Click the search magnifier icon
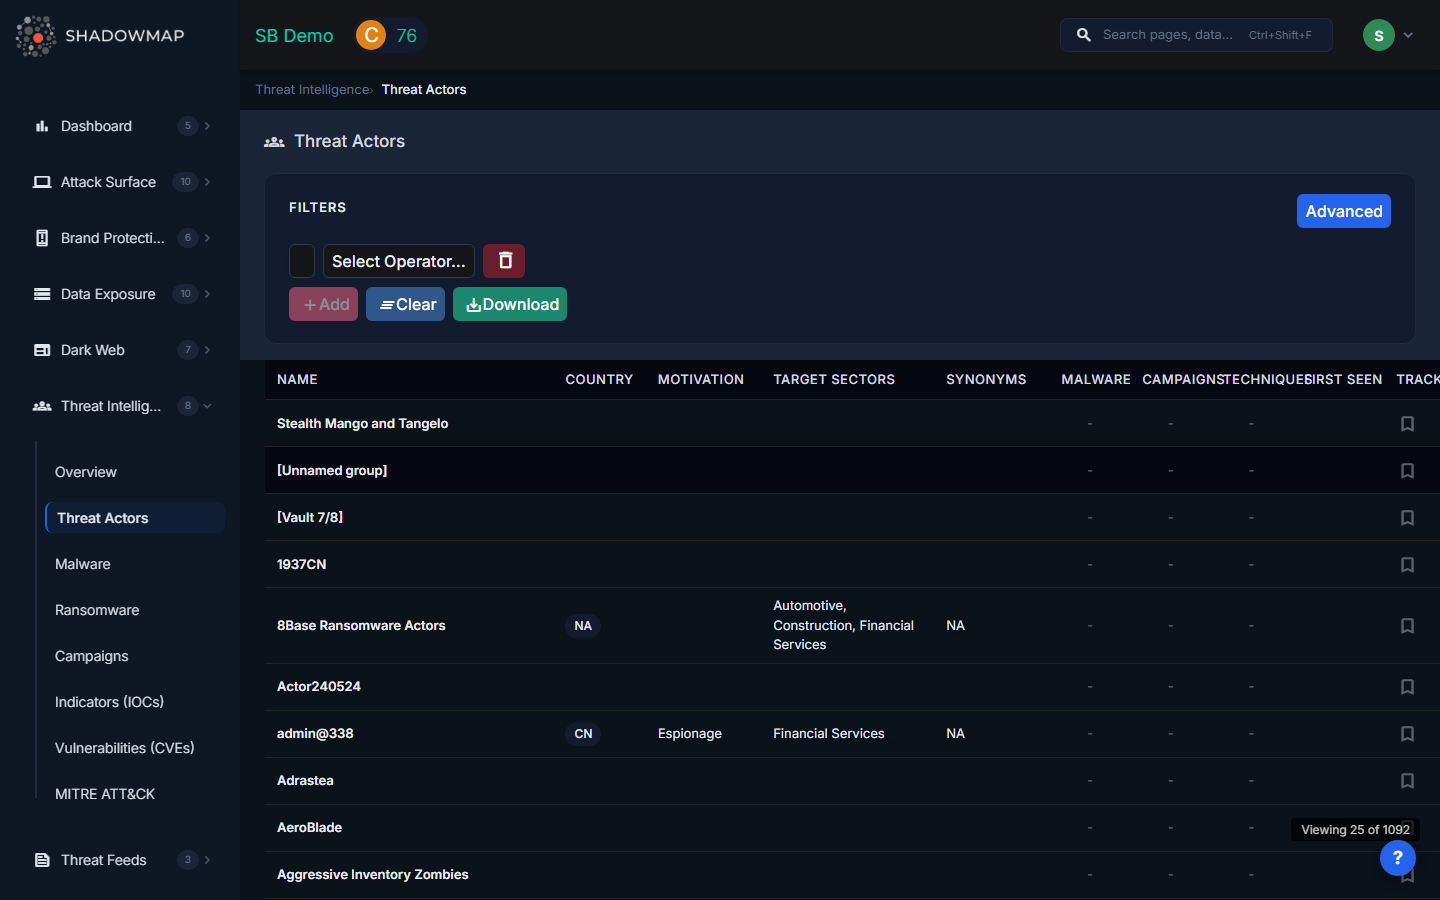 pos(1083,35)
